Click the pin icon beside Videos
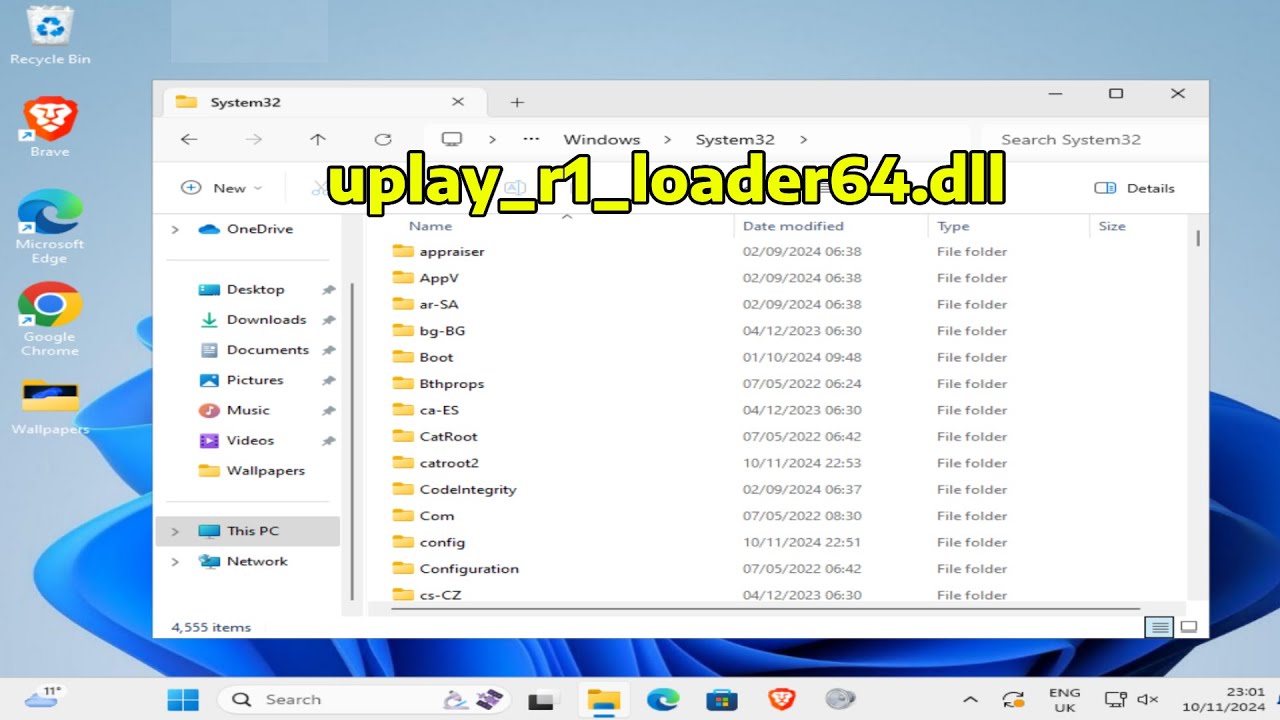1280x720 pixels. [328, 441]
